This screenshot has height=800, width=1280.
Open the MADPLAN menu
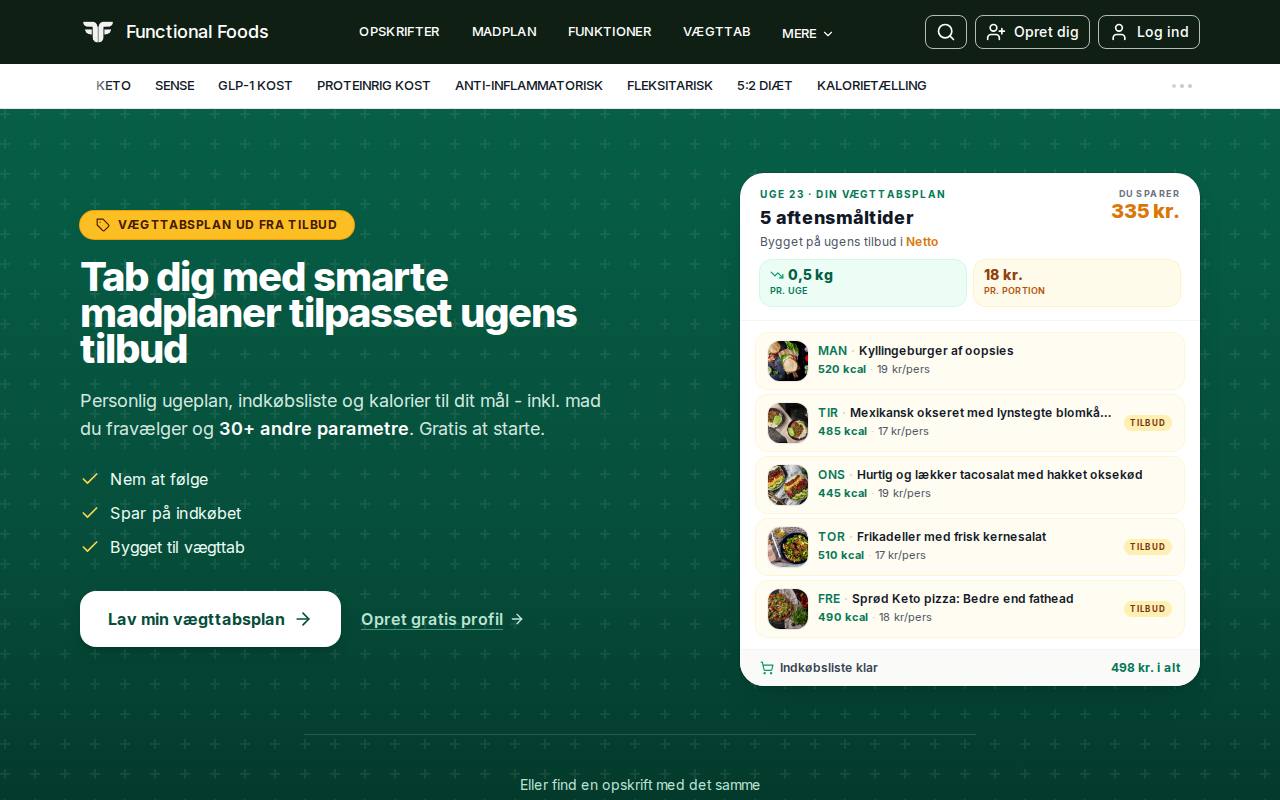[x=504, y=32]
